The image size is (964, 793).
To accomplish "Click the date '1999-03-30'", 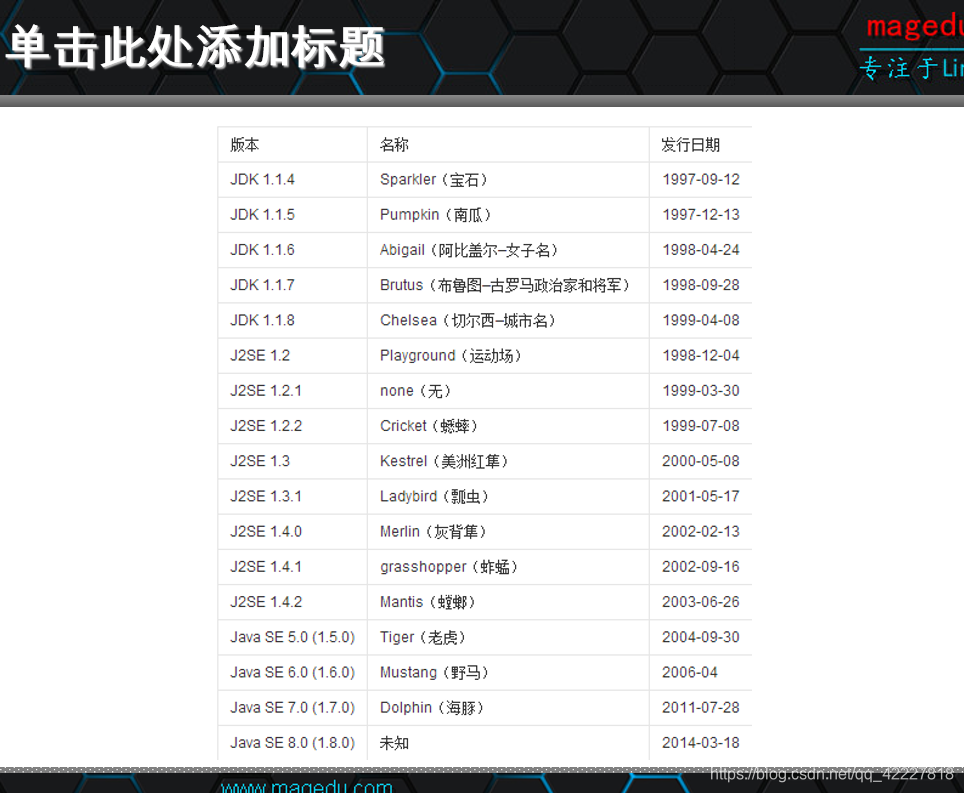I will tap(701, 391).
